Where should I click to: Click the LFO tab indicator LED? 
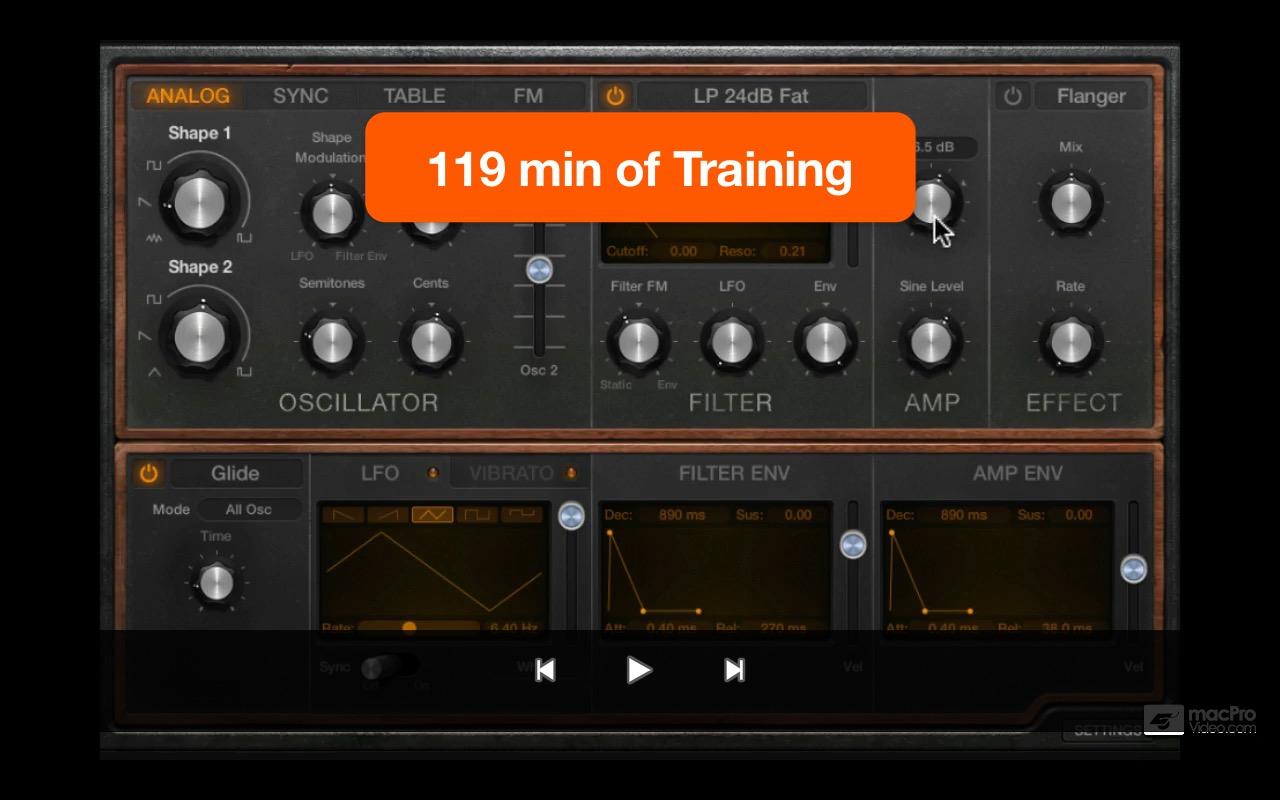point(432,473)
